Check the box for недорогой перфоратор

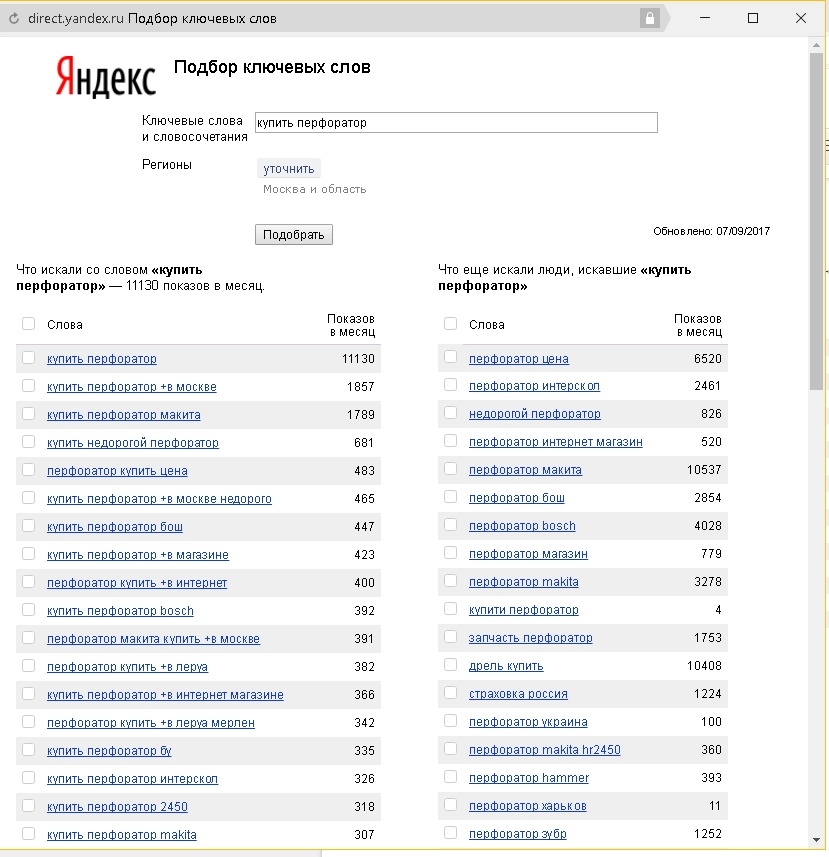[x=450, y=413]
